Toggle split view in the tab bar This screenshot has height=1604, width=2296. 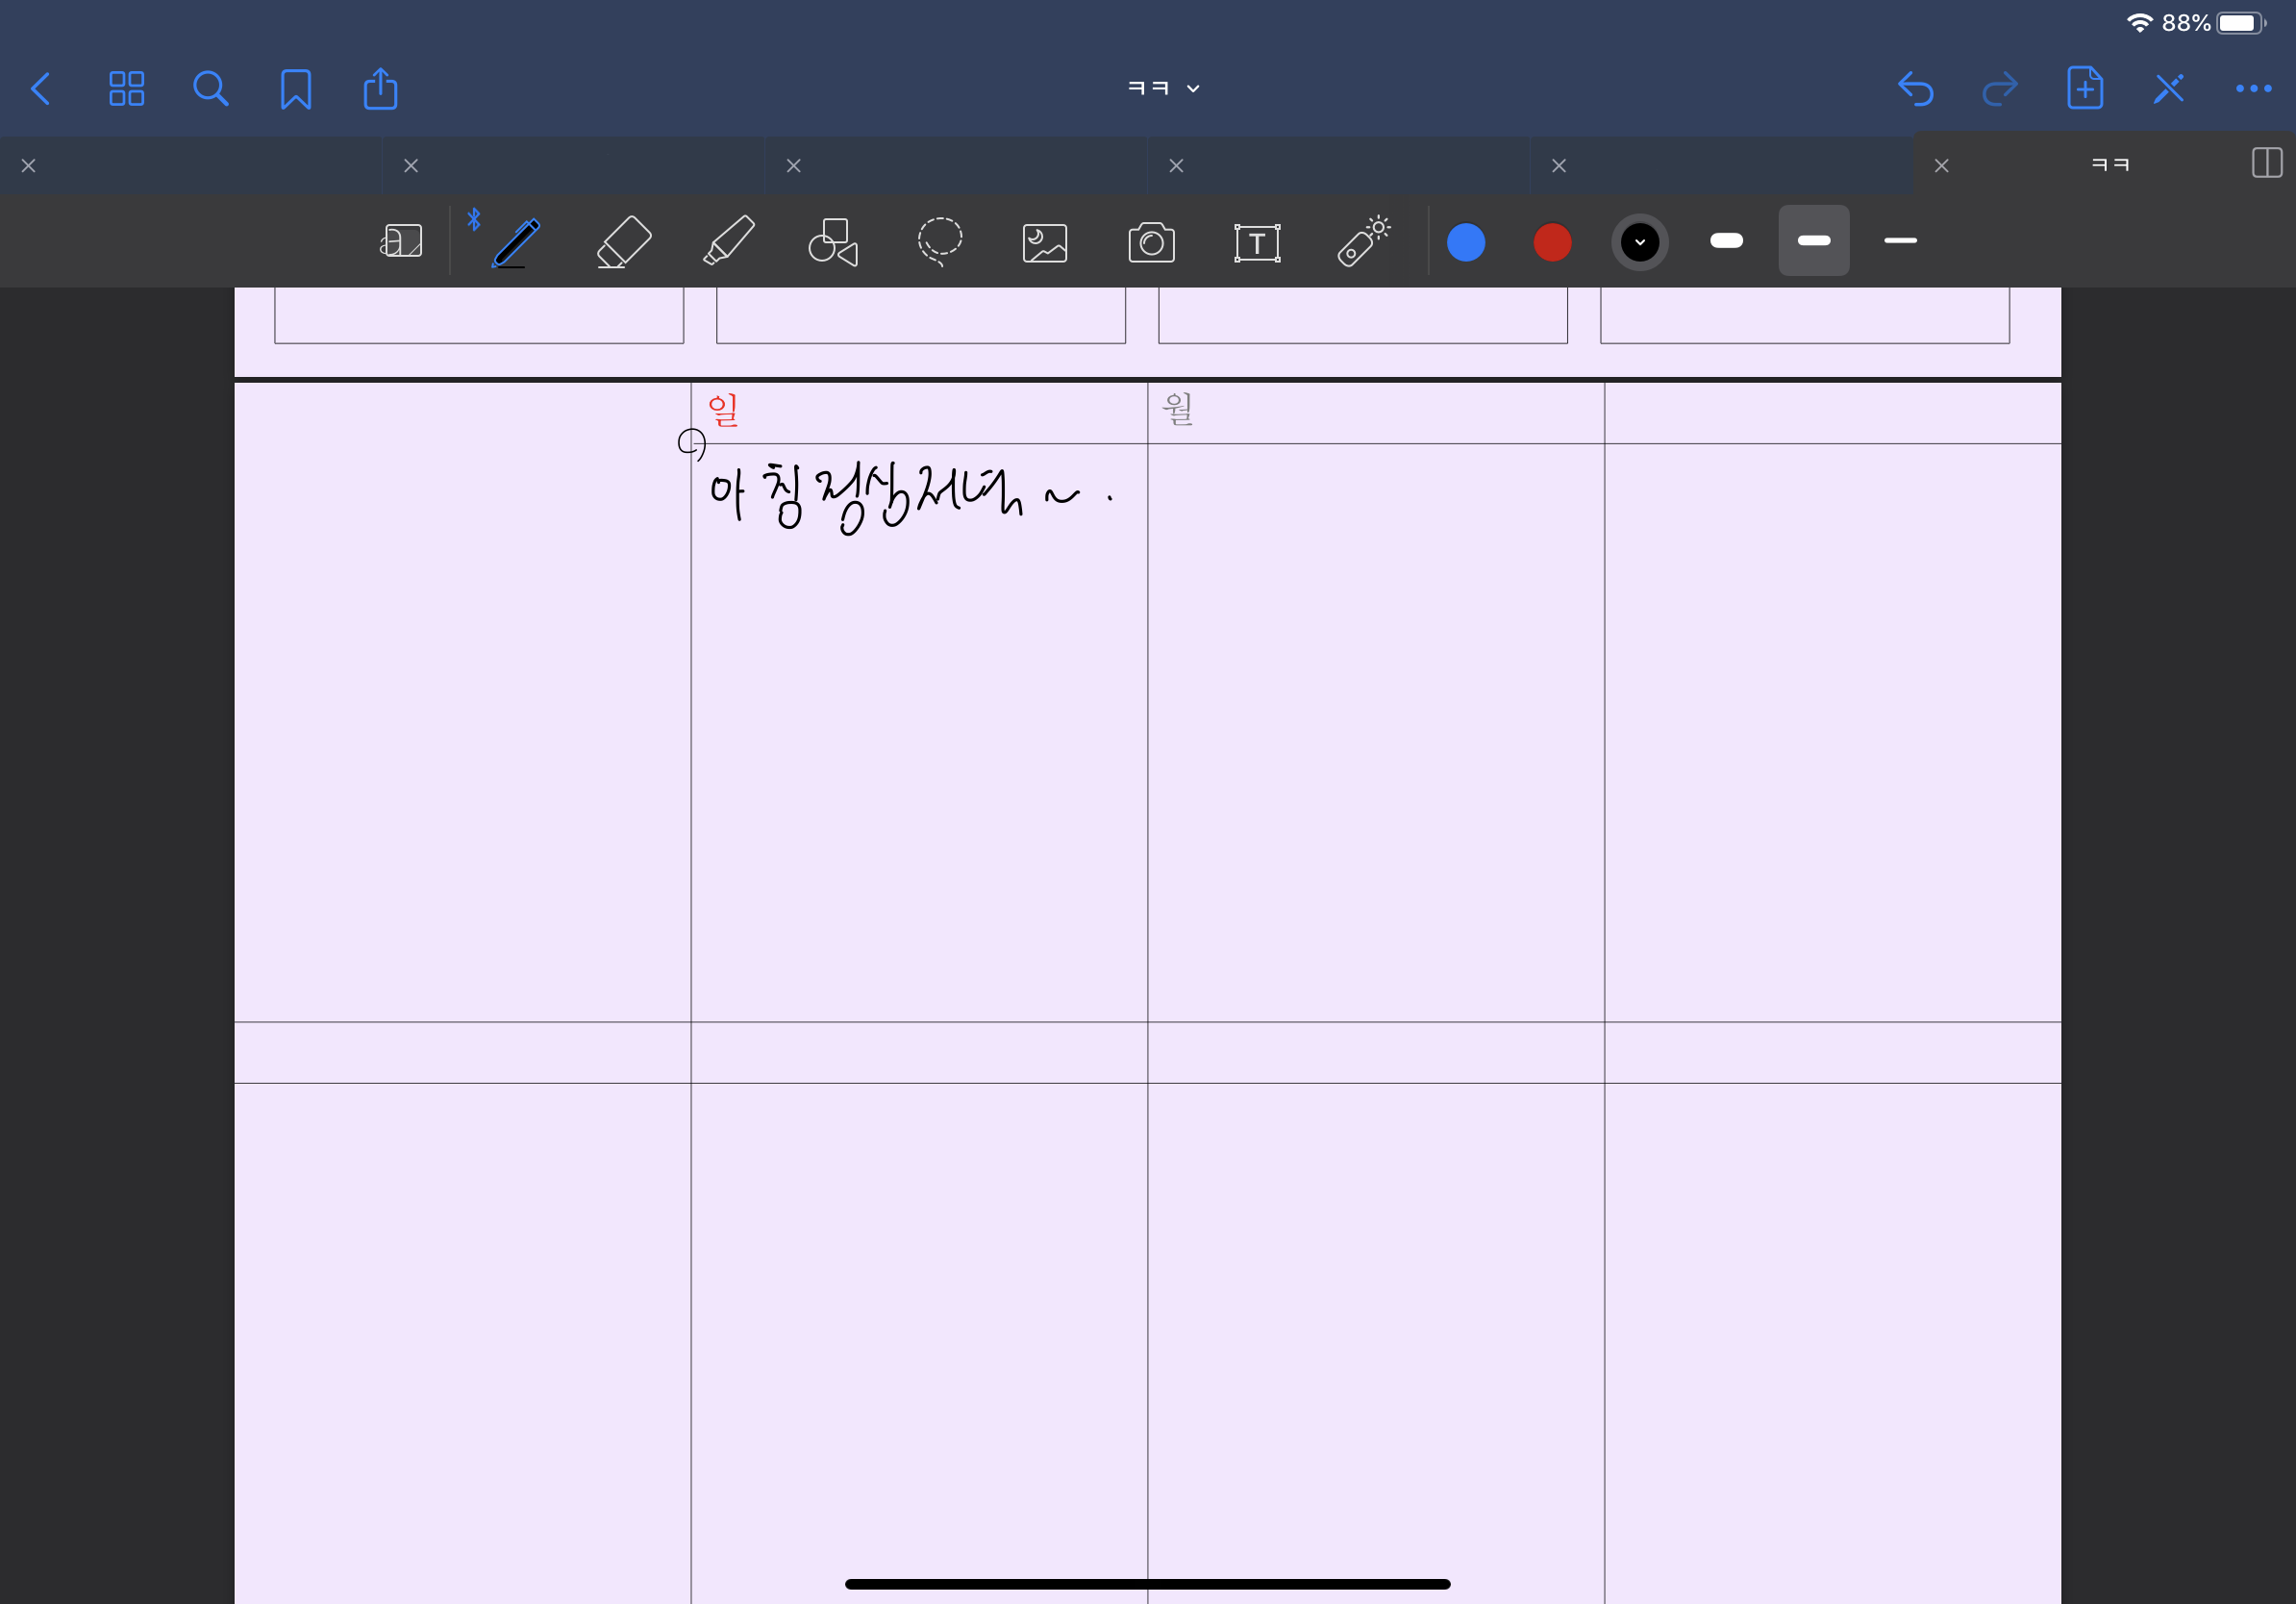tap(2266, 163)
